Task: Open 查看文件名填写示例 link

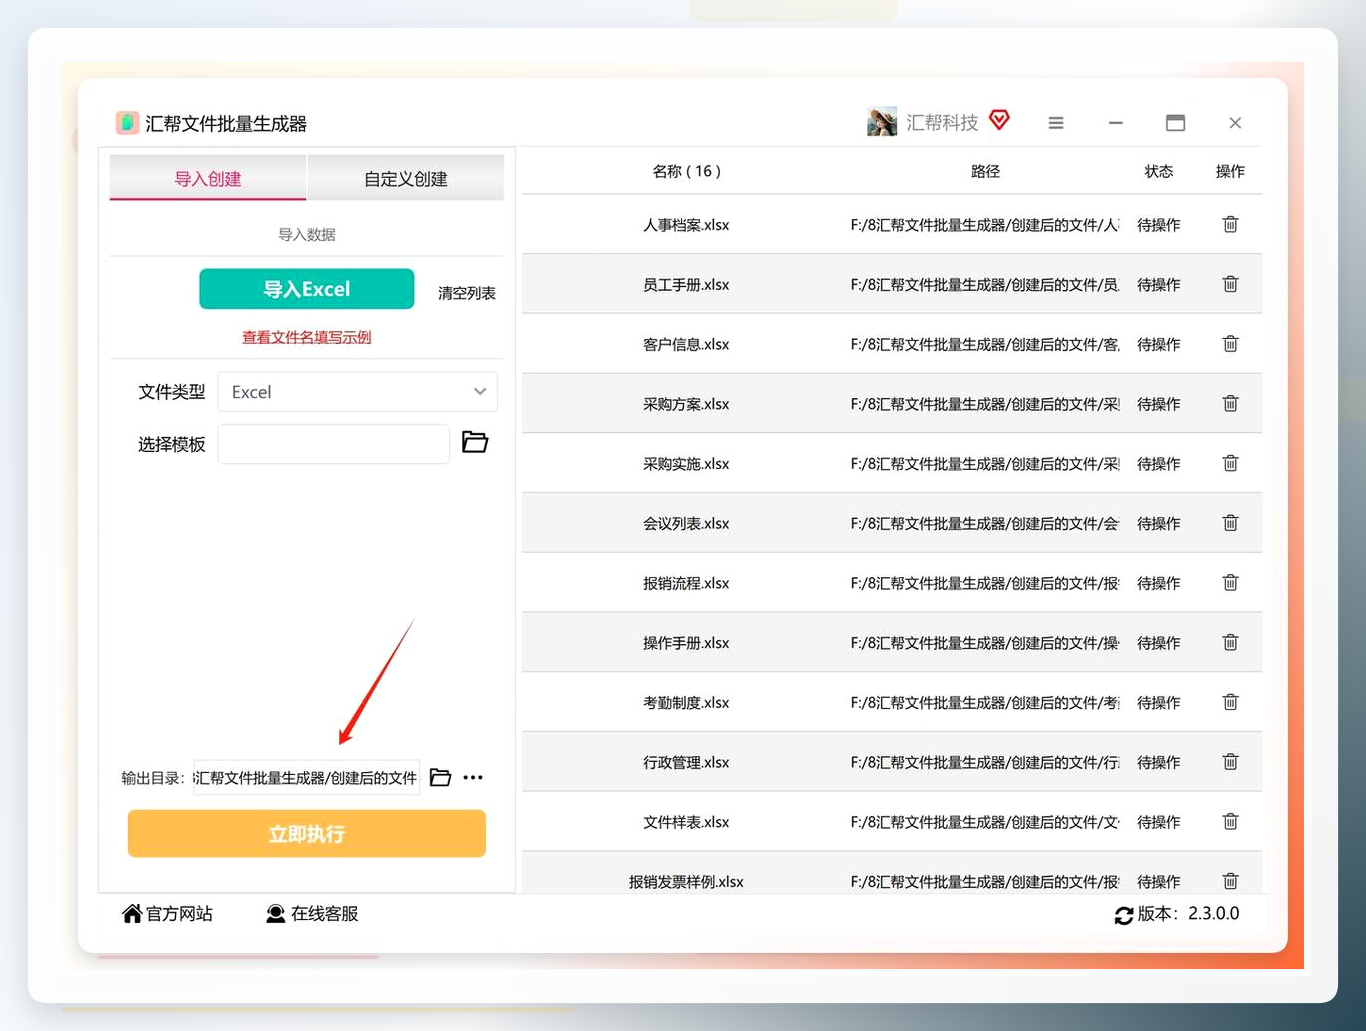Action: coord(306,337)
